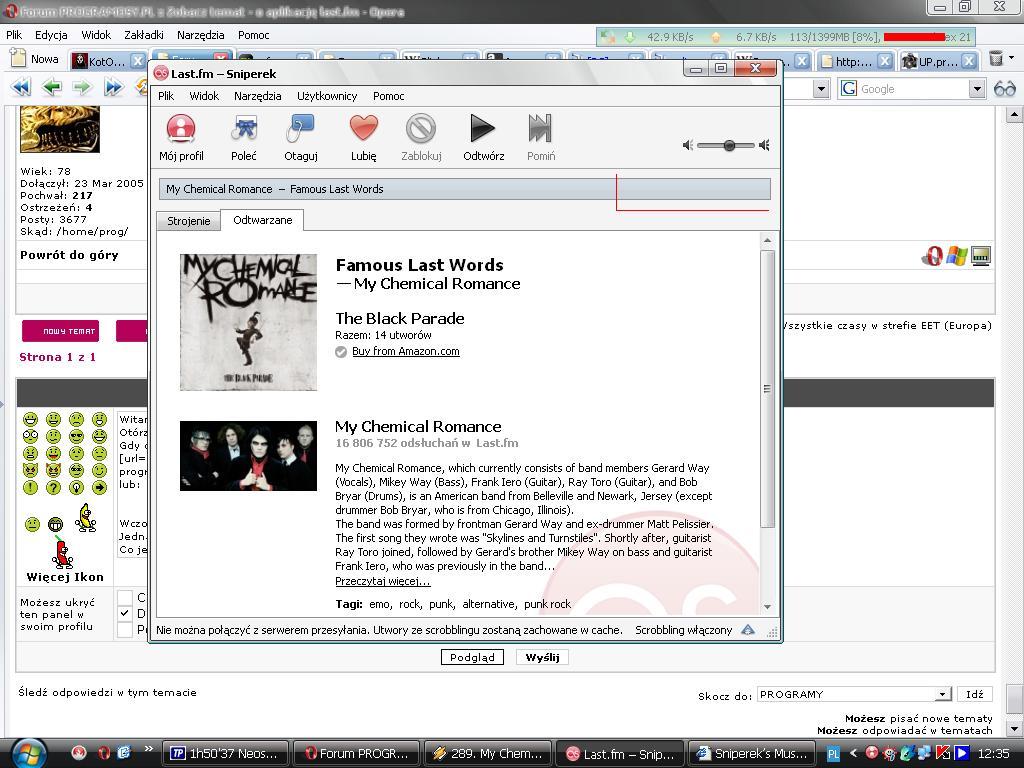Click scrobbling status icon in status bar

coord(748,630)
